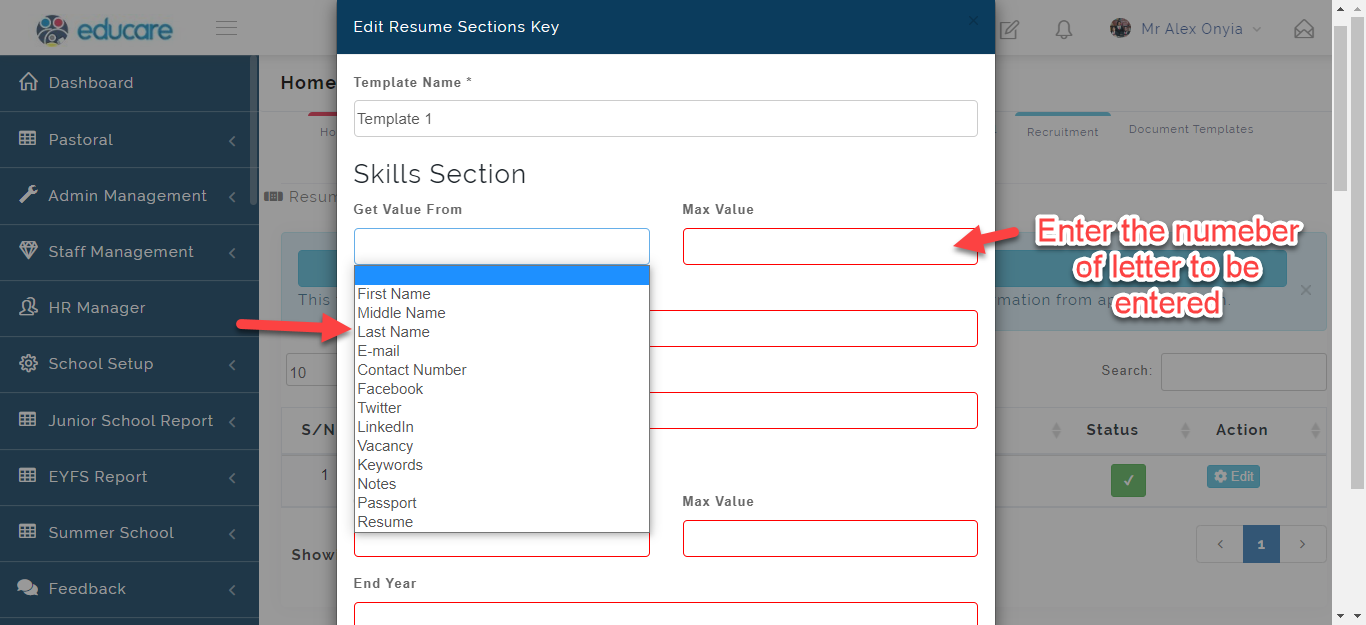Click the Template Name input field
Image resolution: width=1366 pixels, height=625 pixels.
point(665,118)
